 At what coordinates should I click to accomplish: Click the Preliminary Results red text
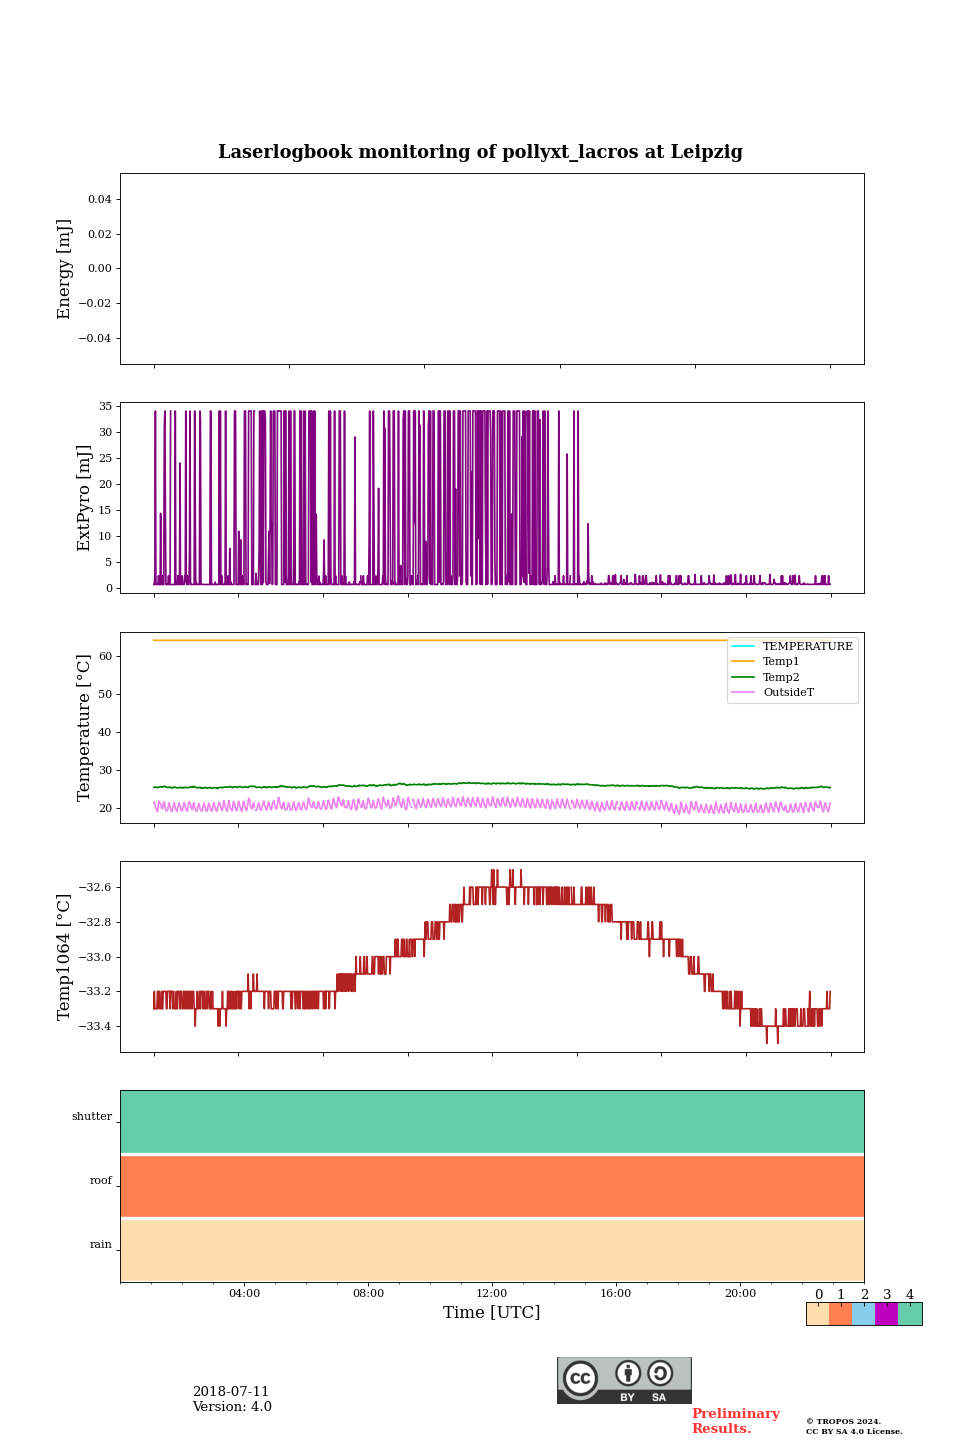[736, 1421]
